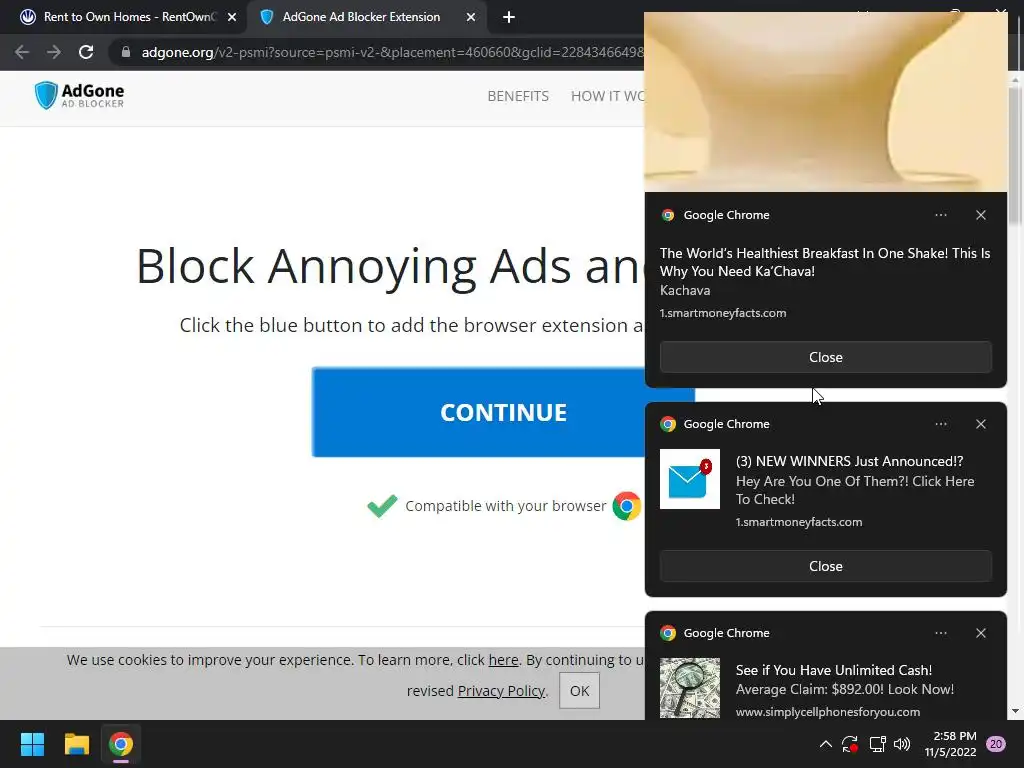Click the www.simplycellphonesforyou.com source text
The height and width of the screenshot is (768, 1024).
(x=827, y=712)
